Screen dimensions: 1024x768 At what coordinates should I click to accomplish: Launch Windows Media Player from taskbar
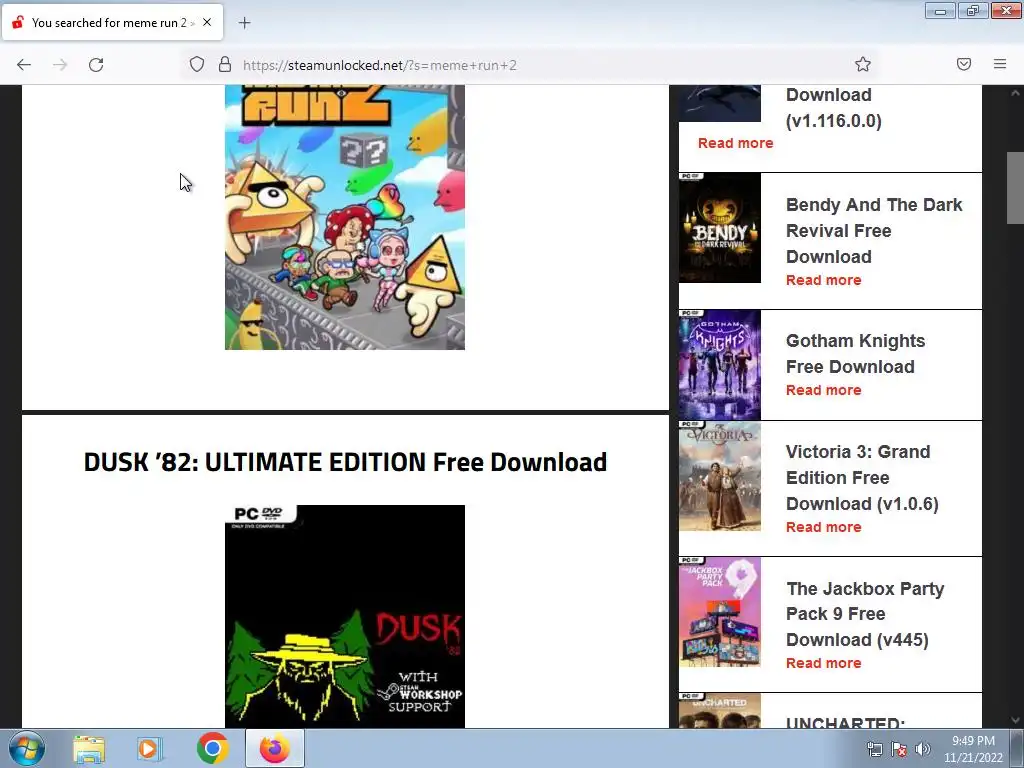pos(150,748)
